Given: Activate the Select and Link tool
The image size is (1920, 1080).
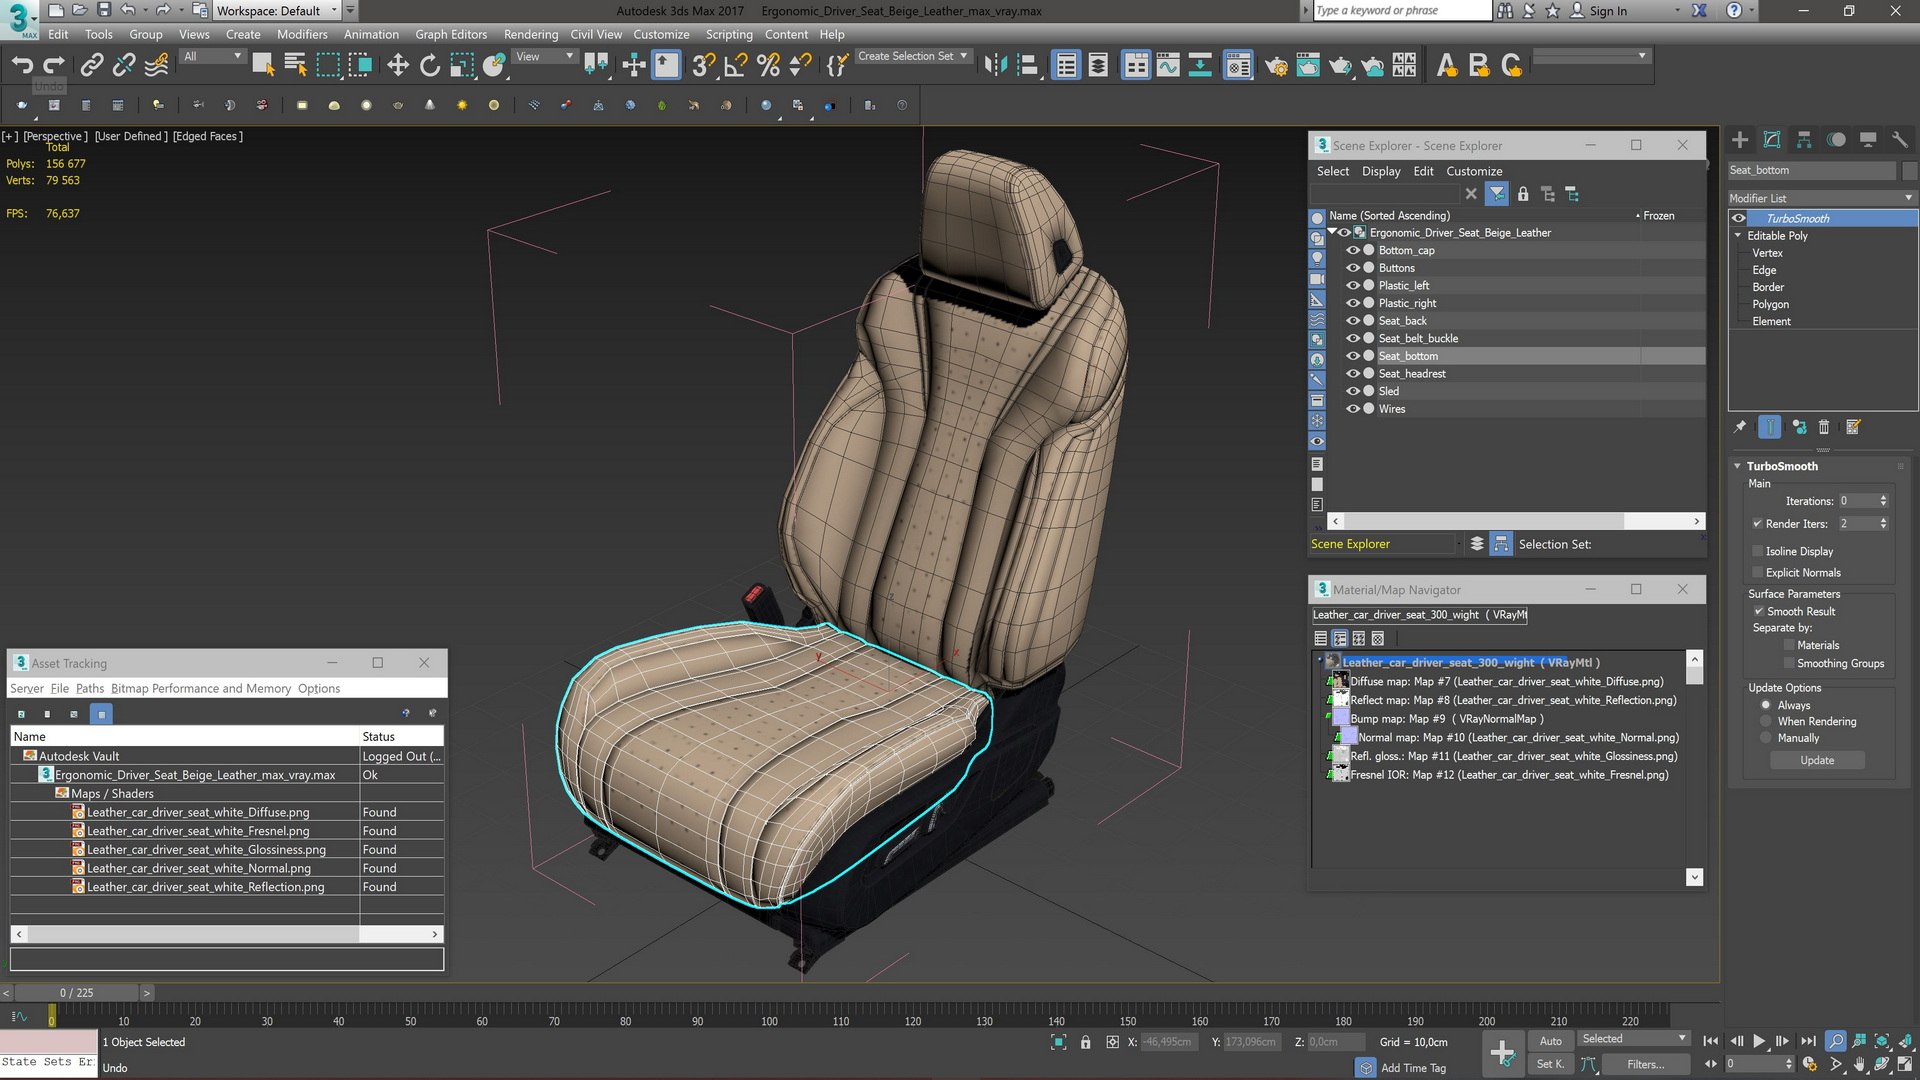Looking at the screenshot, I should click(91, 66).
